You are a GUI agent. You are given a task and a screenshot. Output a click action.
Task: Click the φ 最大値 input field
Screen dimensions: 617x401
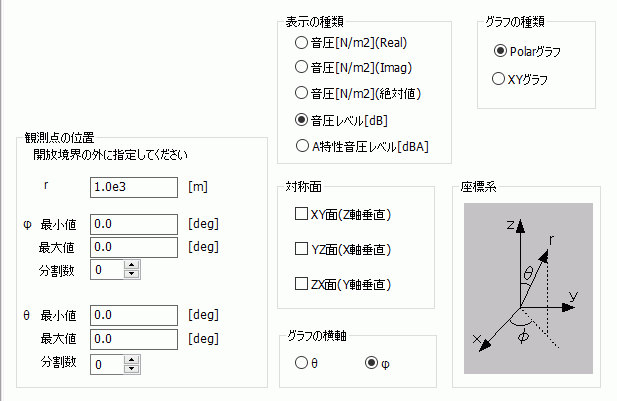pyautogui.click(x=134, y=246)
